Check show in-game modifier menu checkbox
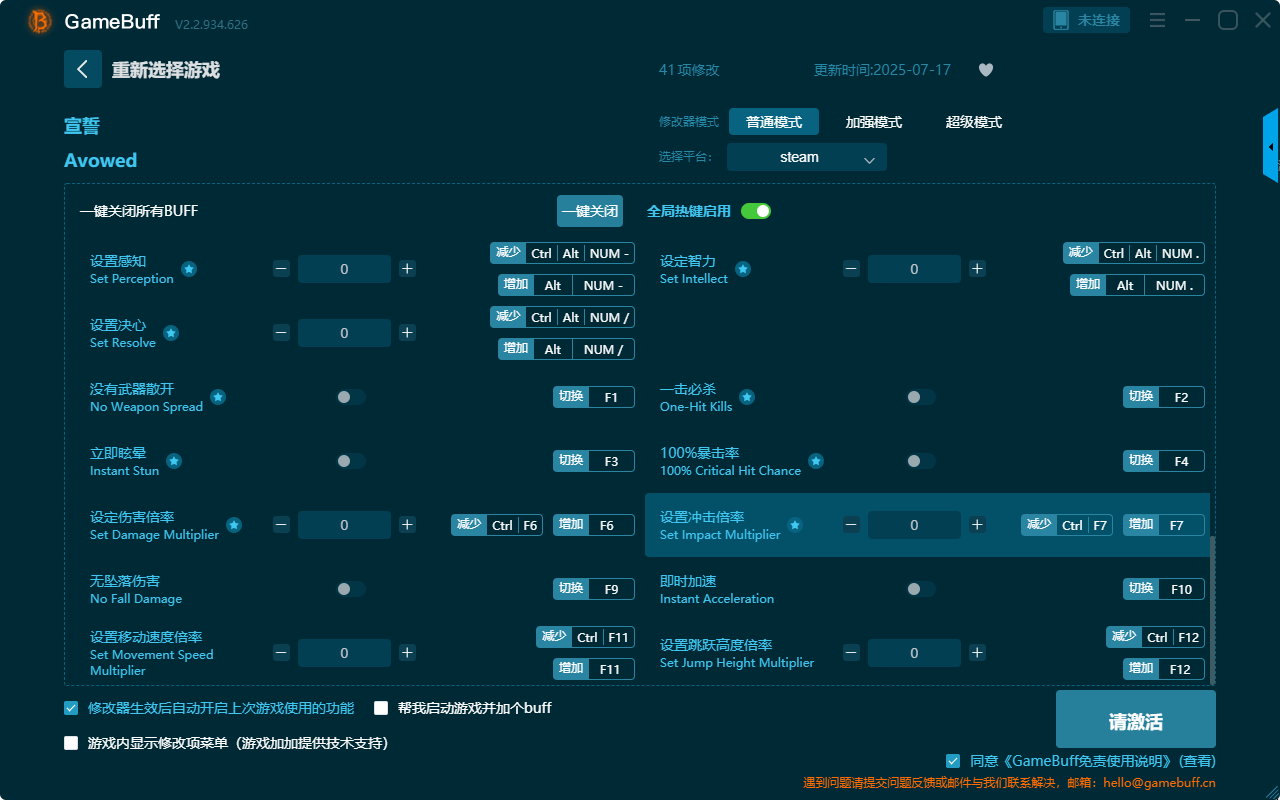1280x800 pixels. point(71,743)
